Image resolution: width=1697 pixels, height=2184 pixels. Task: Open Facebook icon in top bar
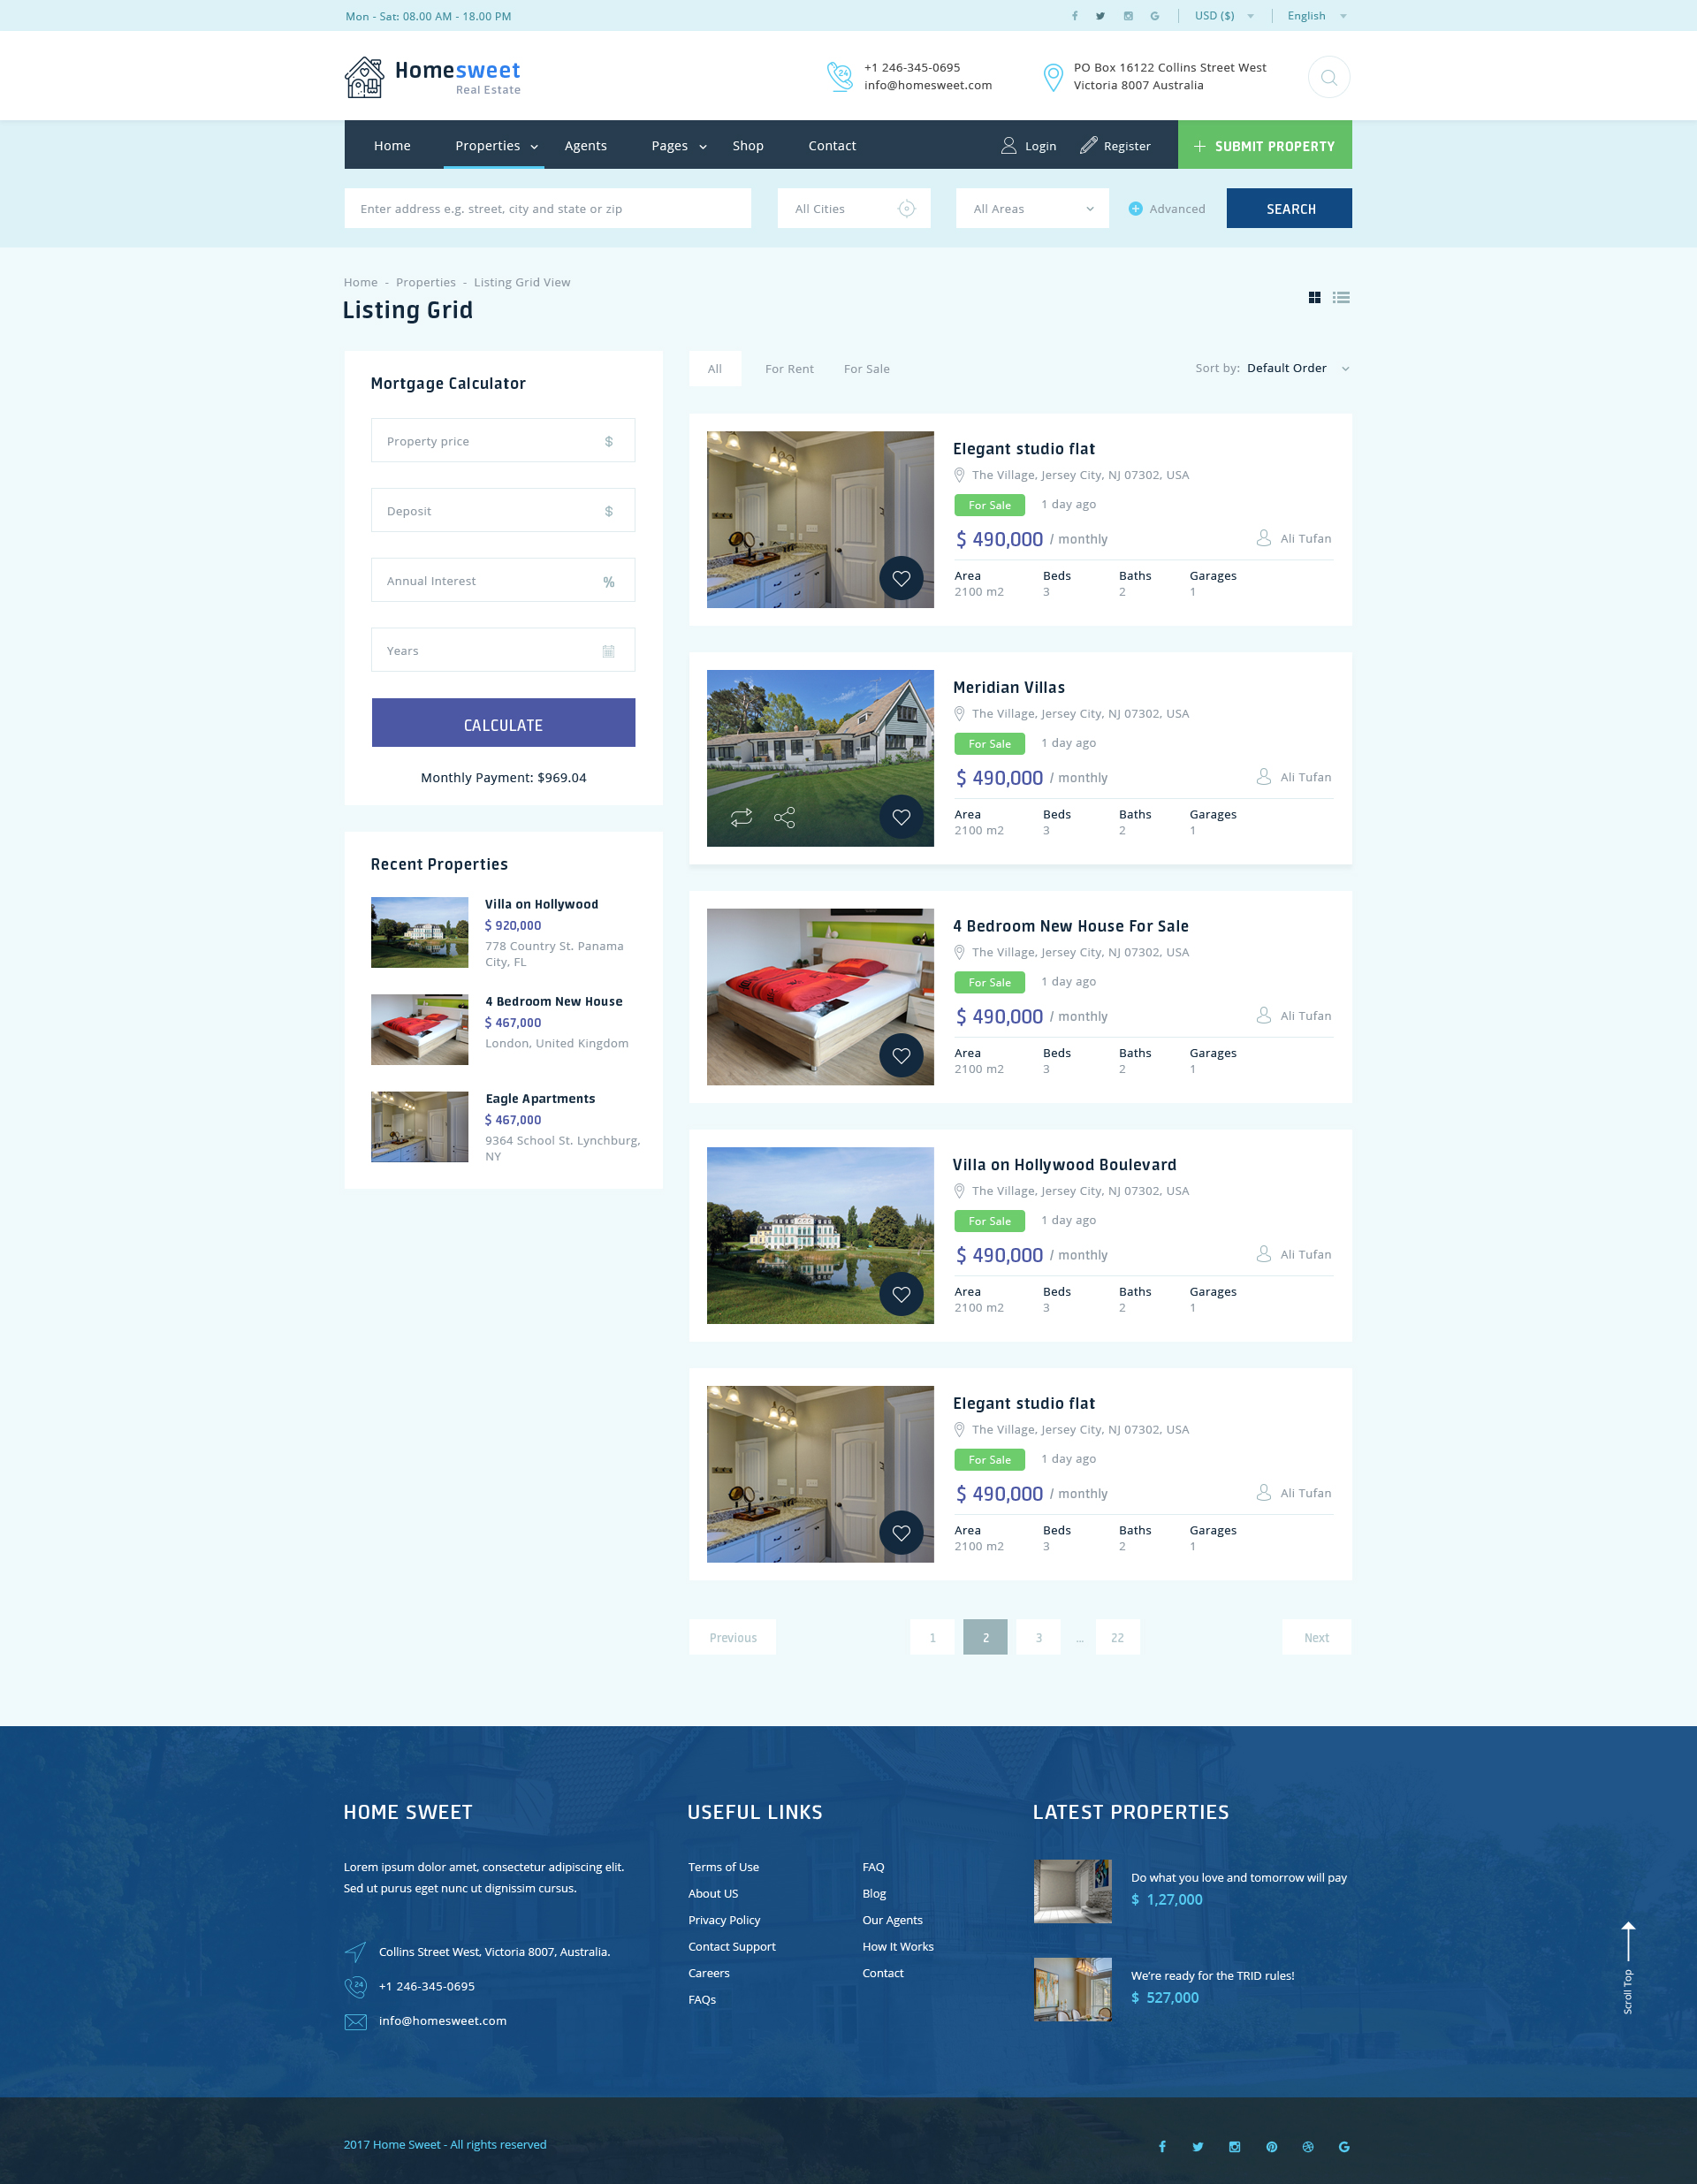tap(1075, 16)
